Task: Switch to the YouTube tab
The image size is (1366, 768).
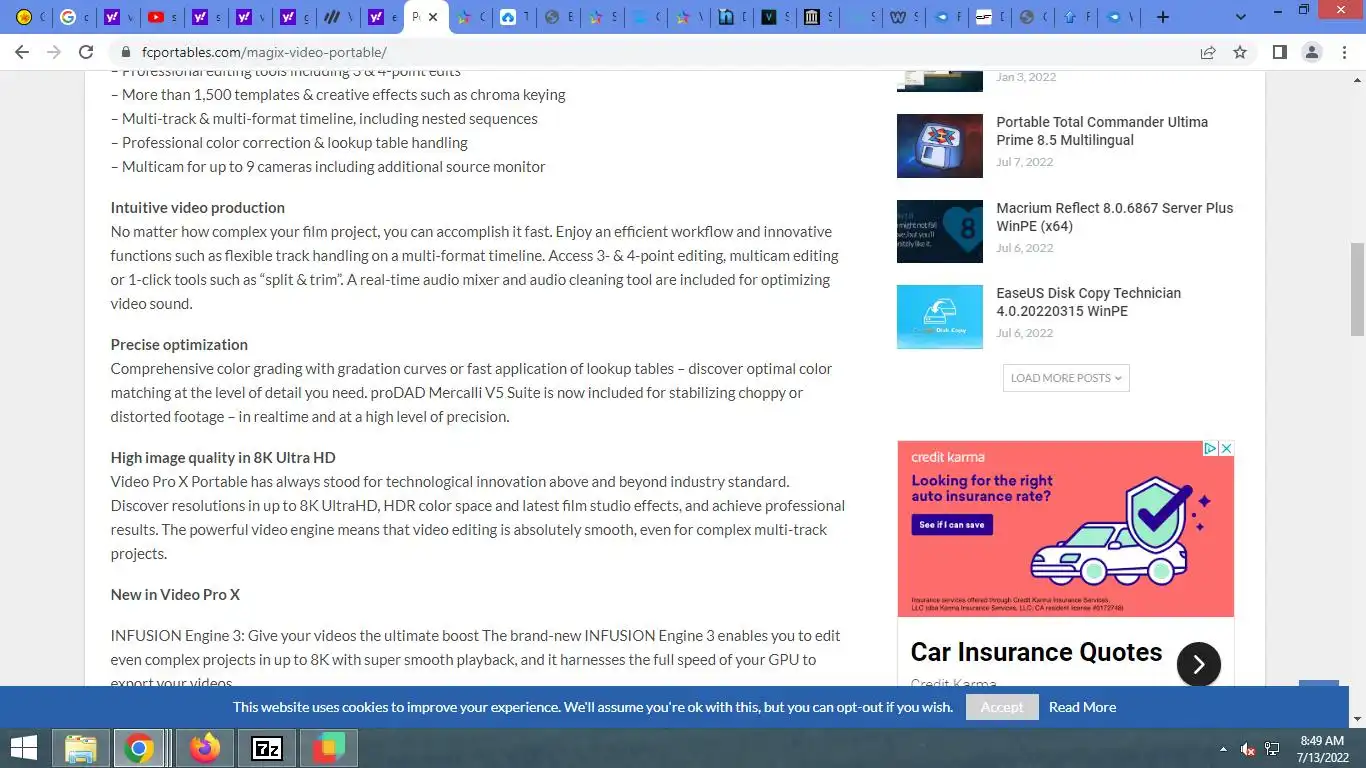Action: [162, 17]
